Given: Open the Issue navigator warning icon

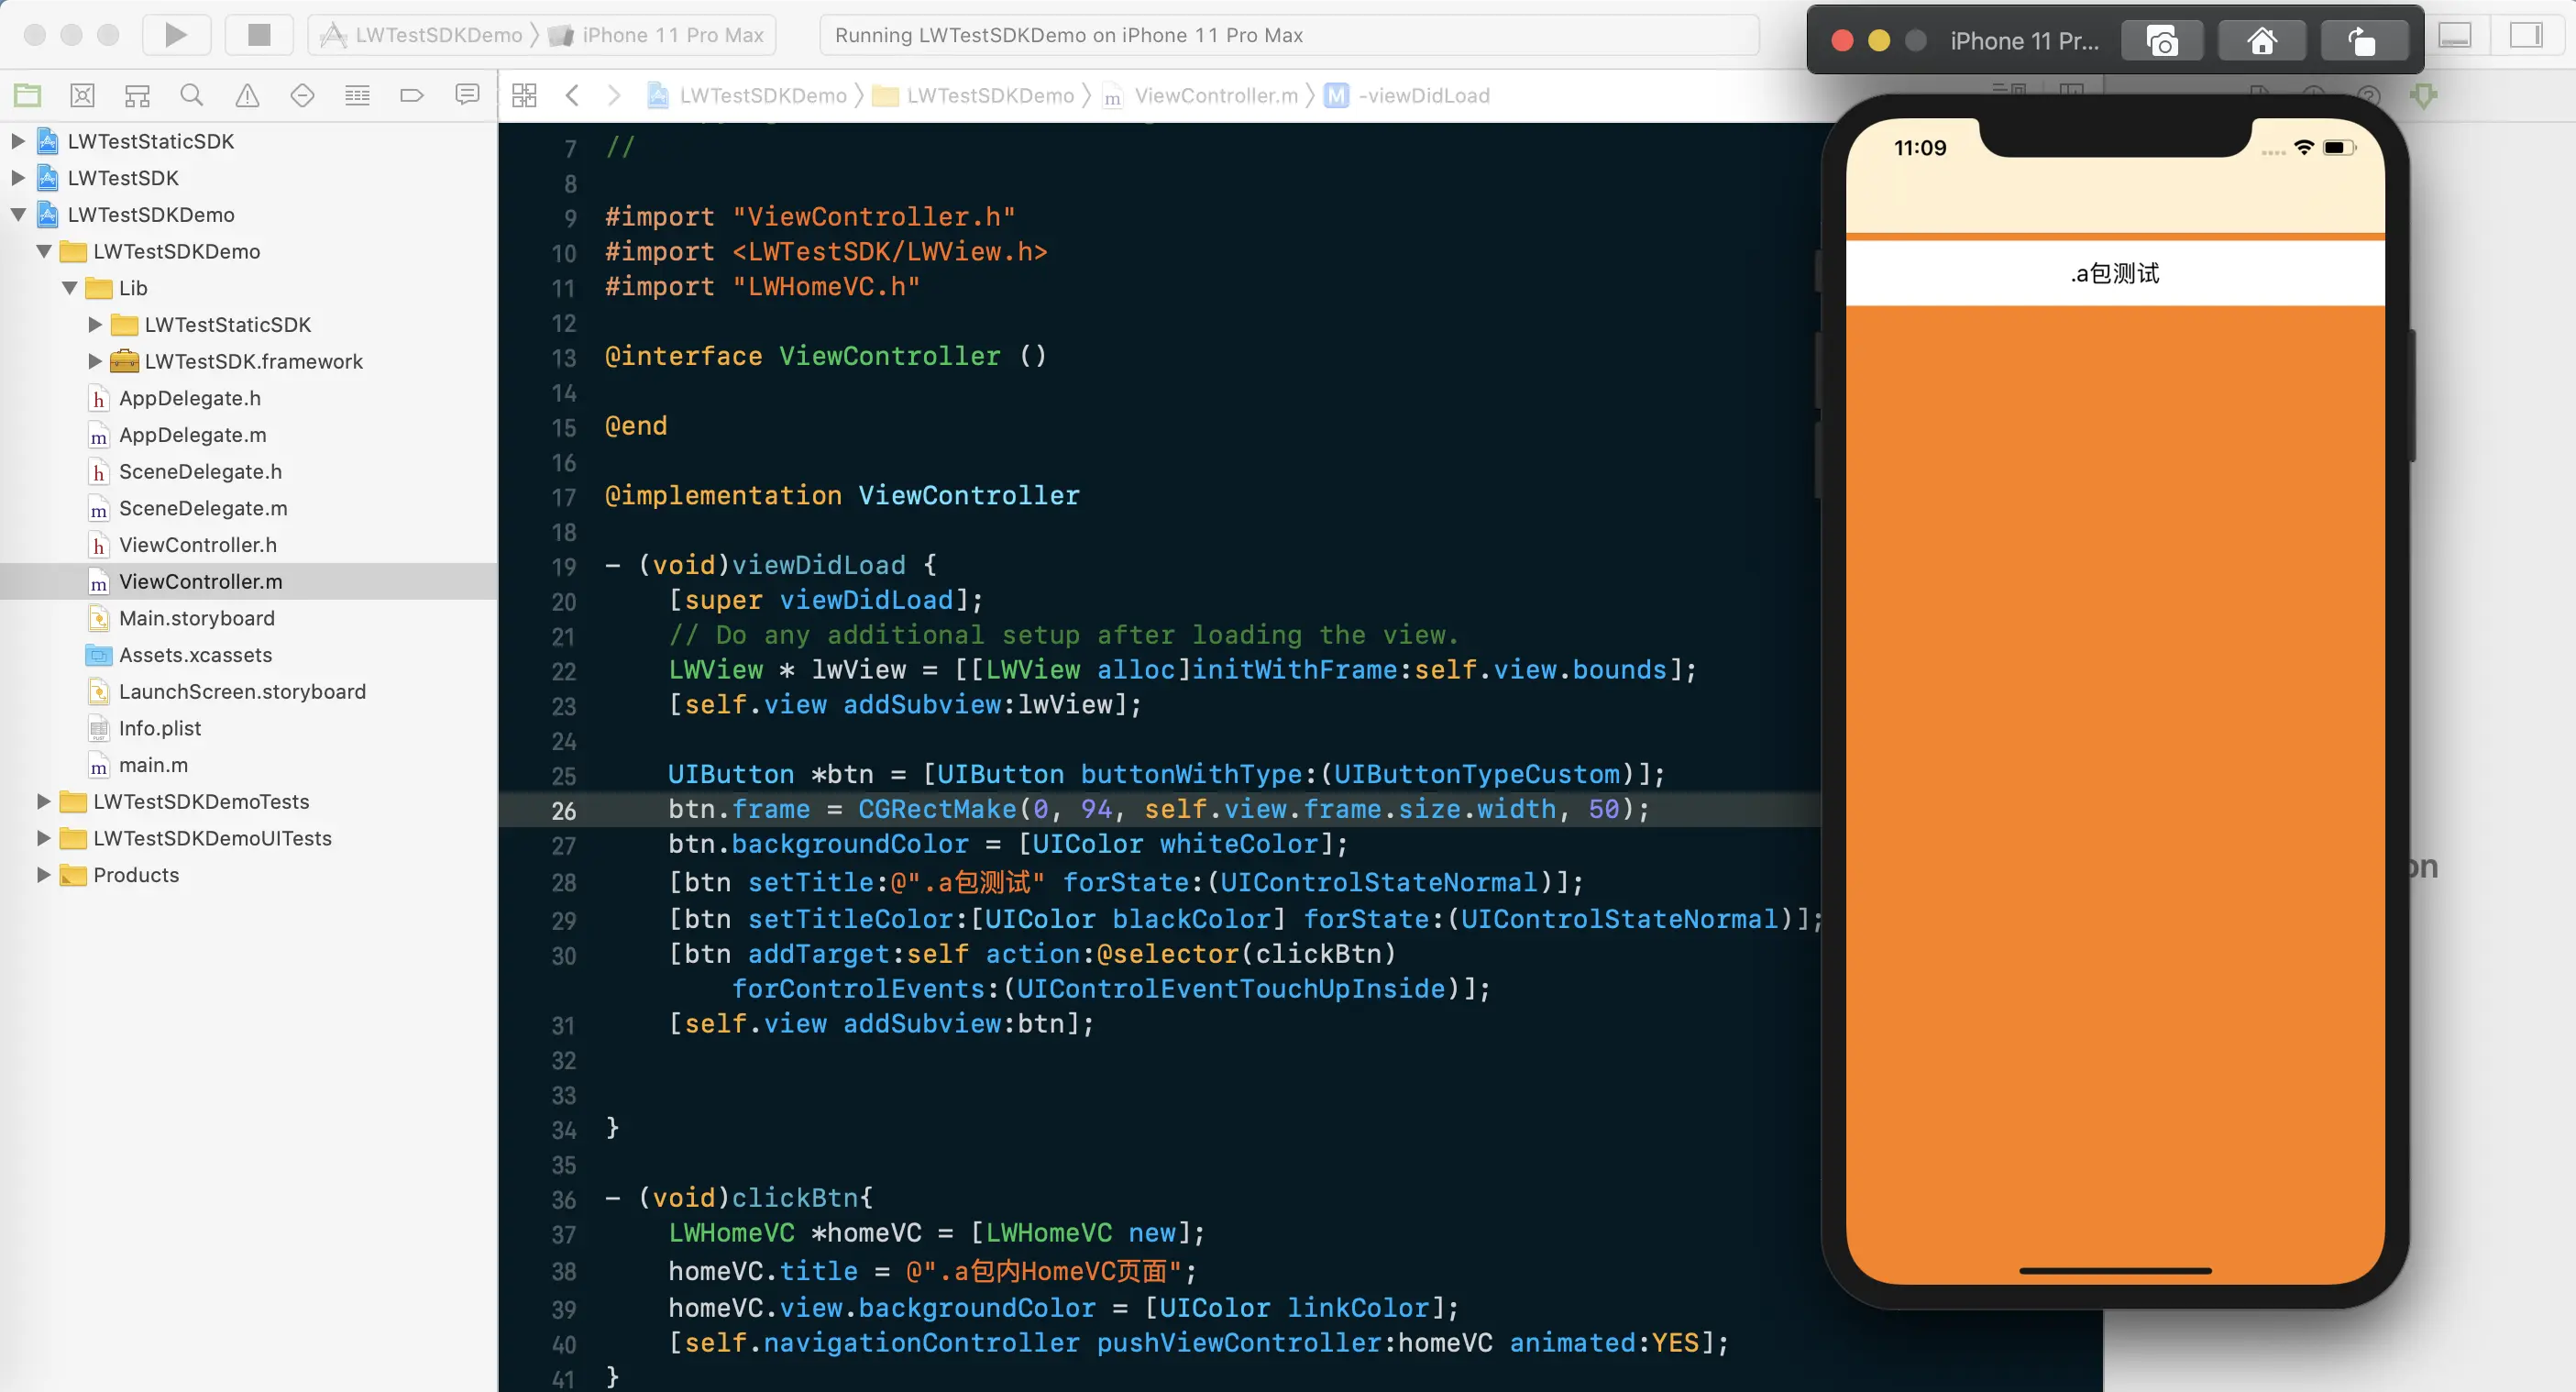Looking at the screenshot, I should (x=246, y=95).
